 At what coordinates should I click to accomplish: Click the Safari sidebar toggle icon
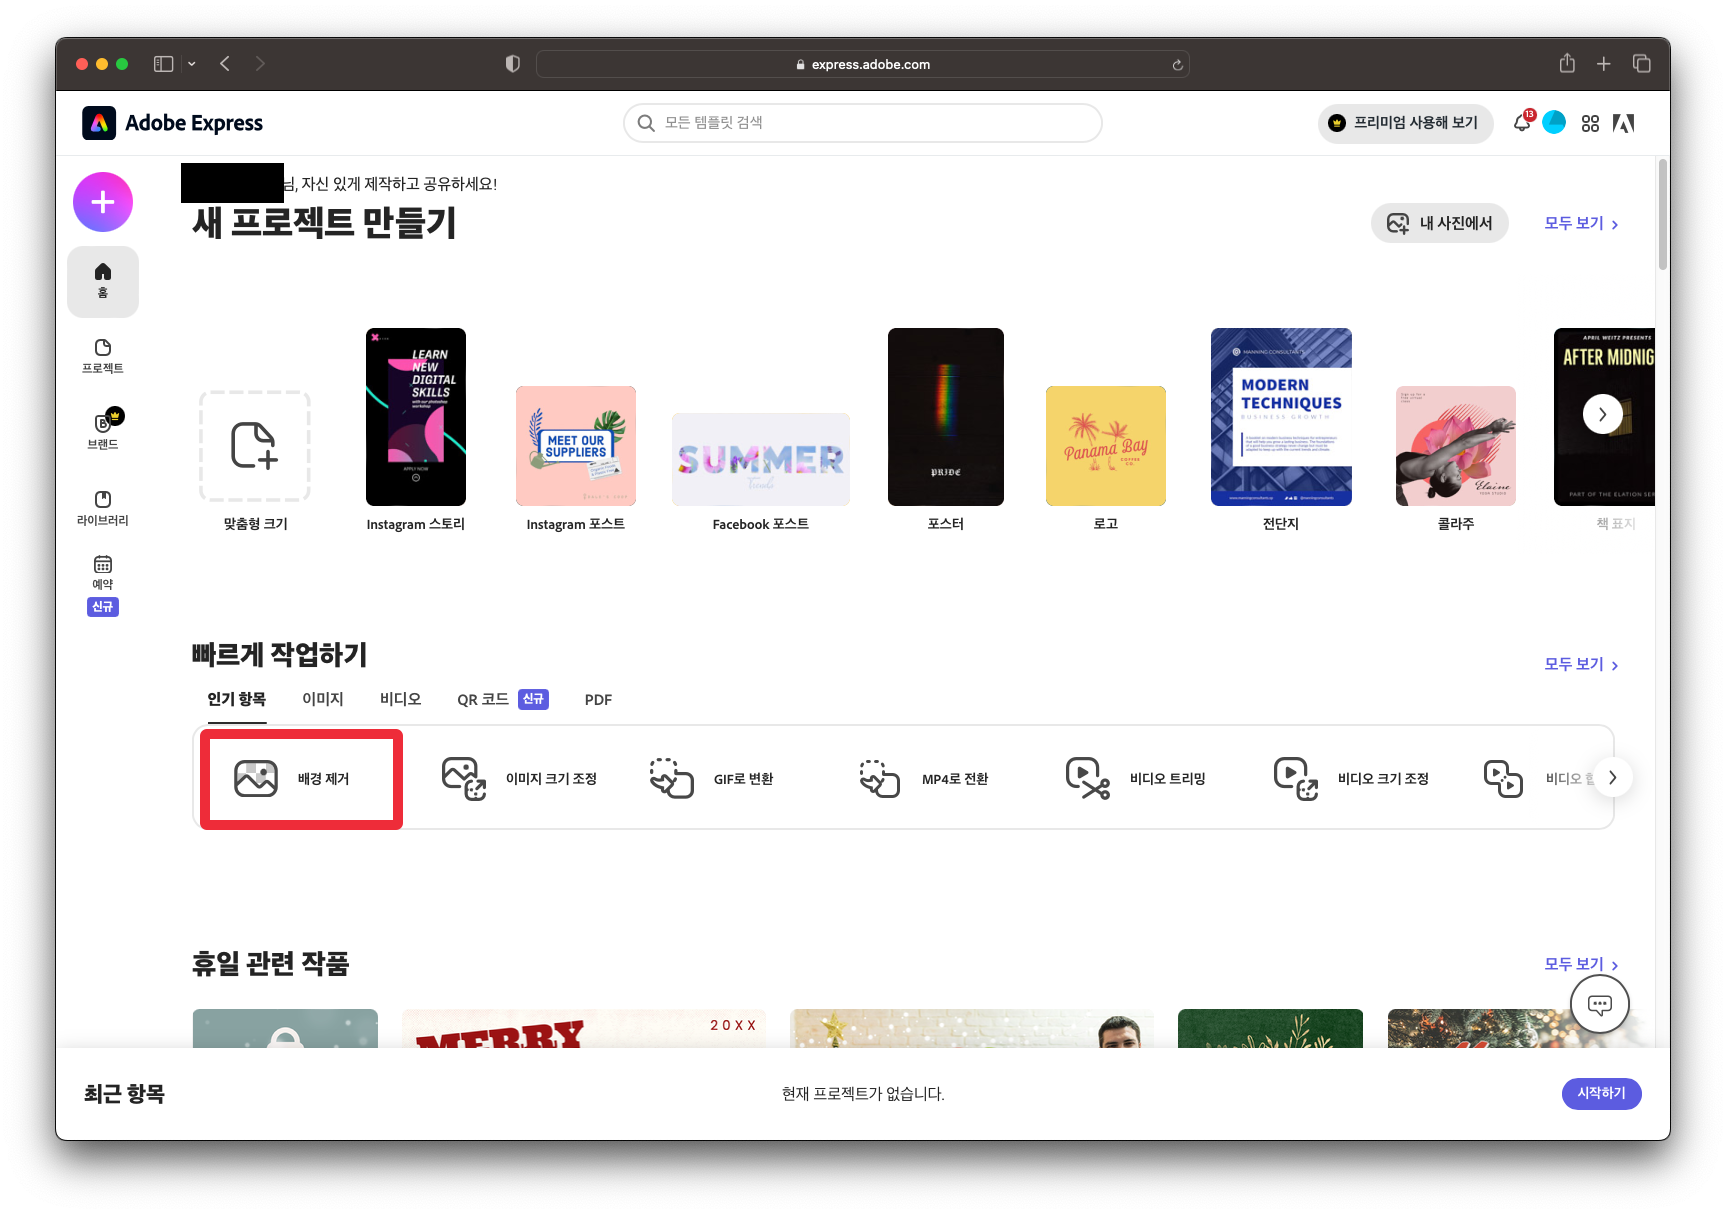point(163,64)
